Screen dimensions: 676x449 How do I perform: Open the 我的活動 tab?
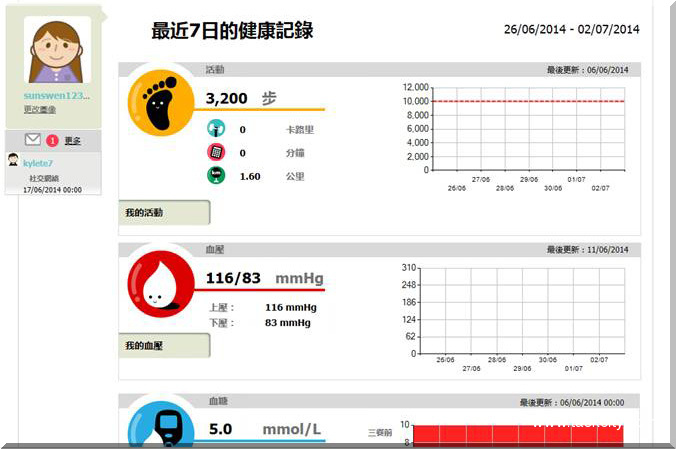tap(163, 213)
